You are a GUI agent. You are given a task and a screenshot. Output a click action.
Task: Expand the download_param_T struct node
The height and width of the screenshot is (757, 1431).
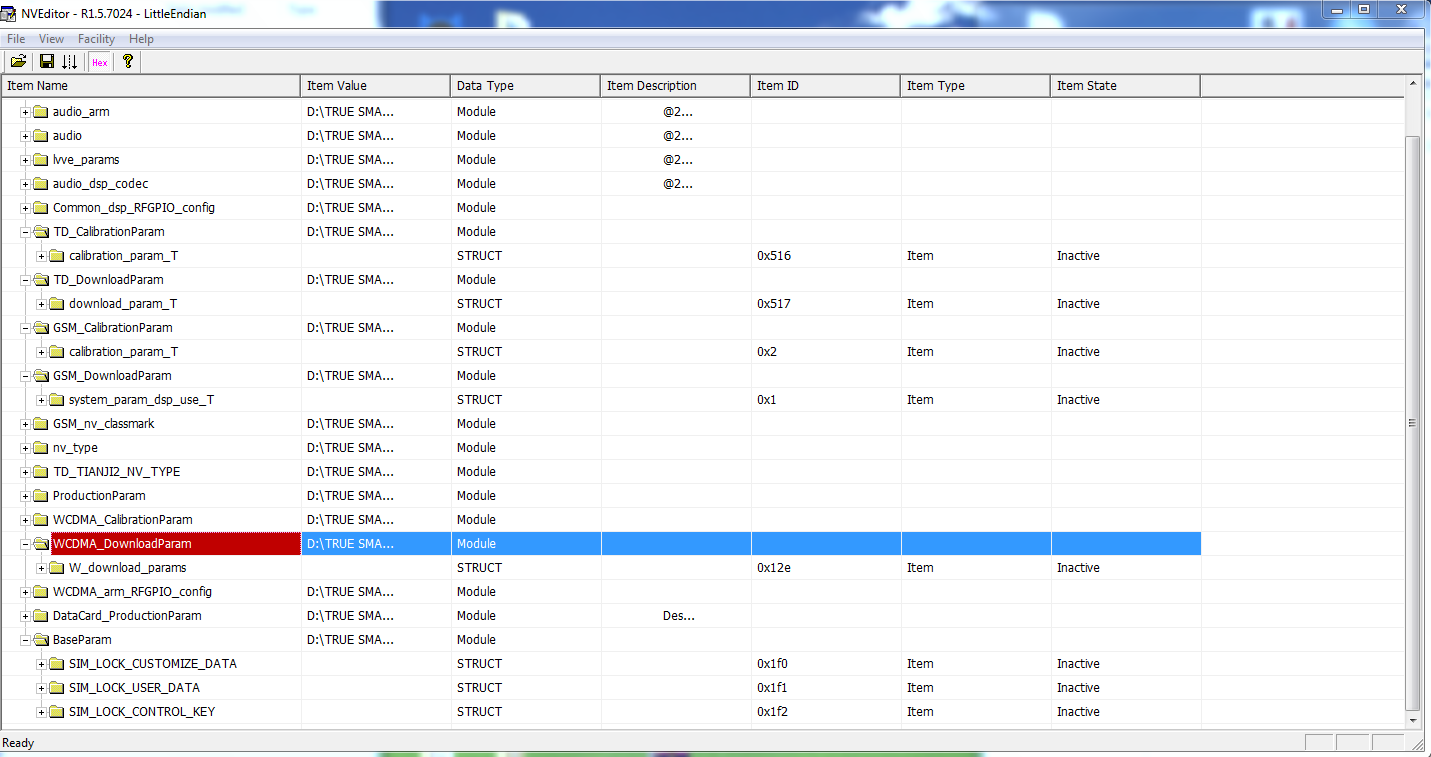click(42, 304)
